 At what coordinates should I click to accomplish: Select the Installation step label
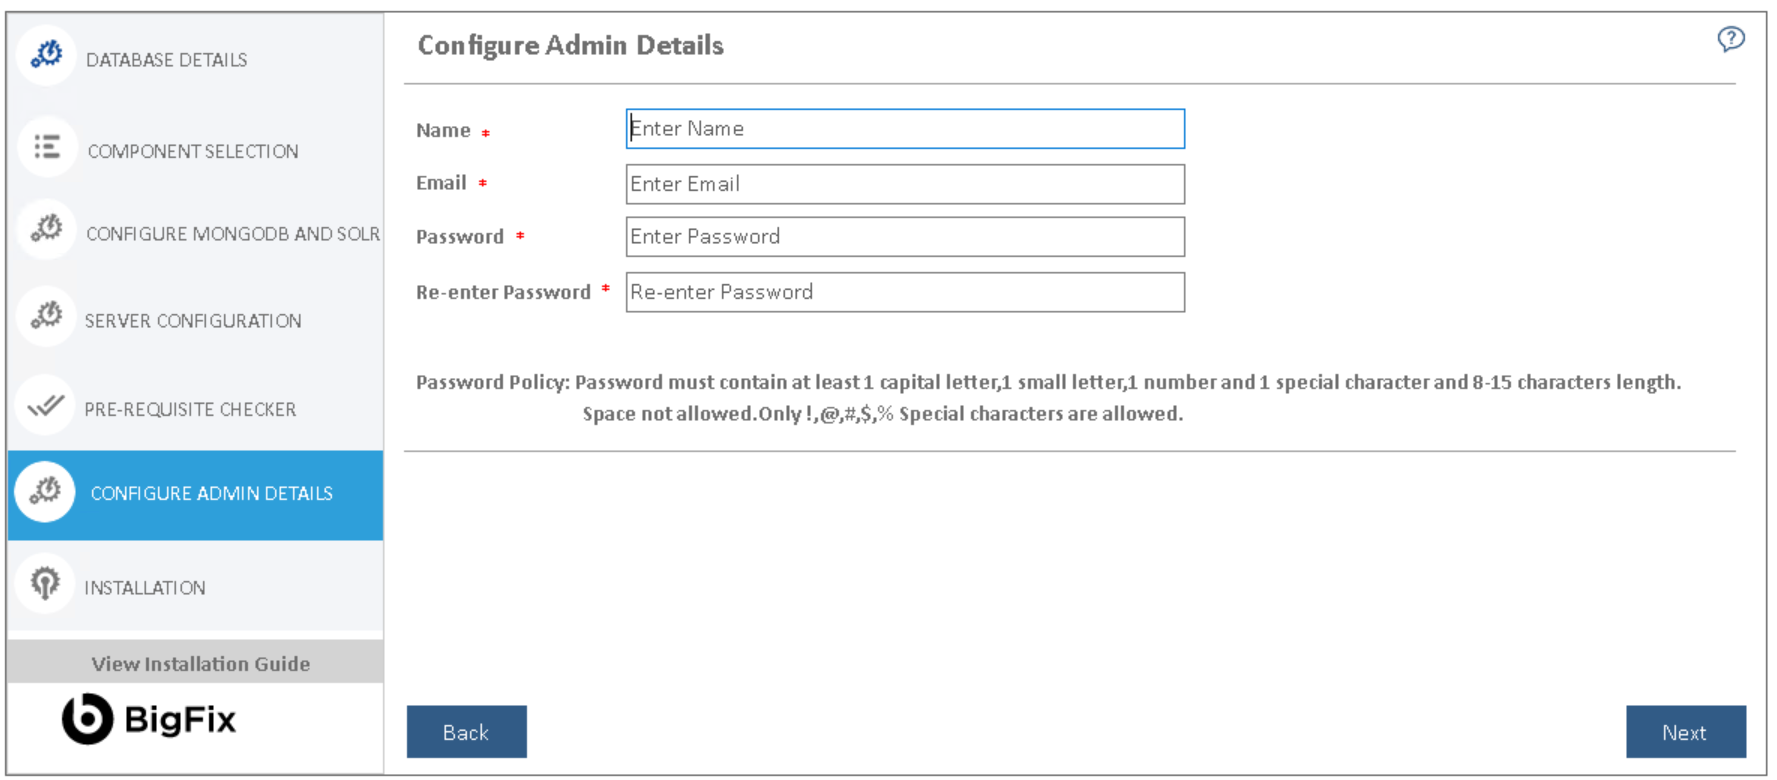coord(145,588)
